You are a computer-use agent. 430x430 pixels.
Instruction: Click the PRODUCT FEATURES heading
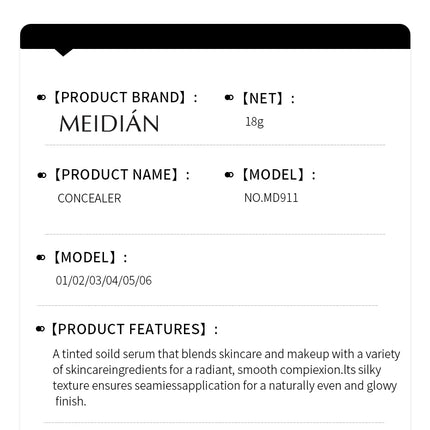(134, 329)
